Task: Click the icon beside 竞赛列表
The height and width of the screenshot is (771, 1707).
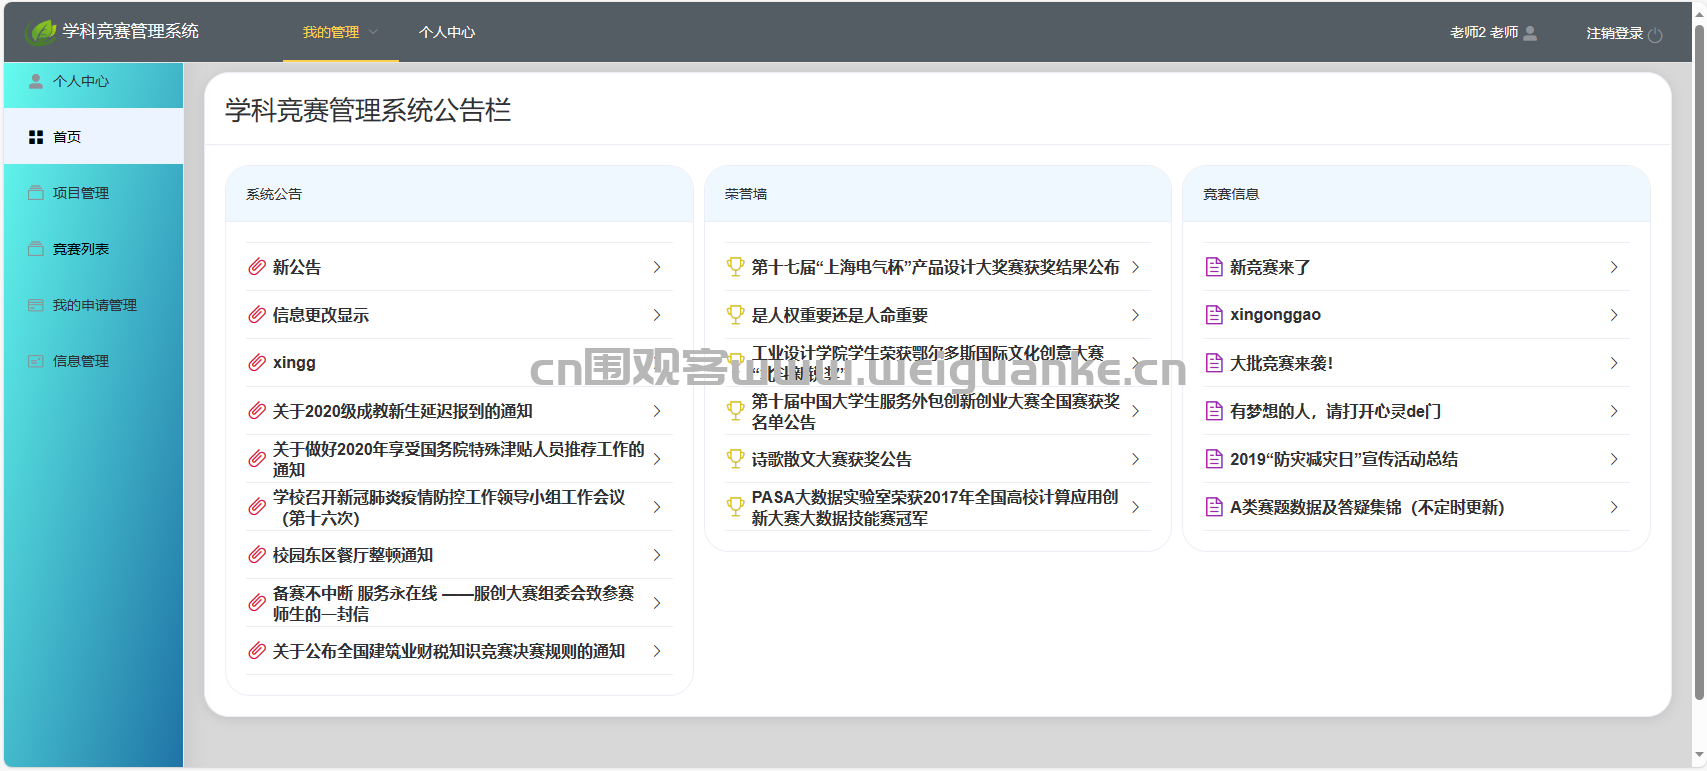Action: 36,249
